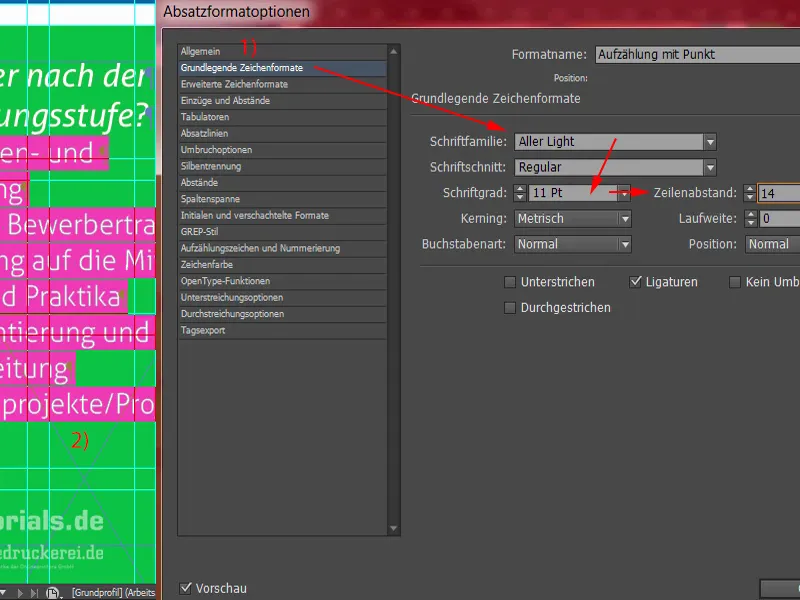The image size is (800, 600).
Task: Select Grundlegende Zeichenformate category
Action: coord(282,68)
